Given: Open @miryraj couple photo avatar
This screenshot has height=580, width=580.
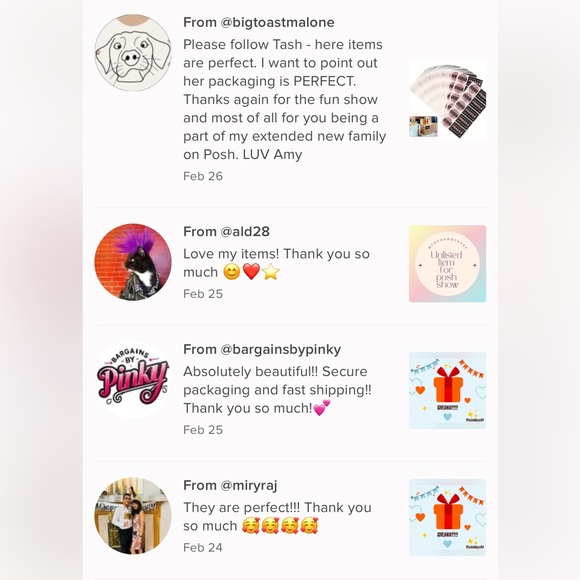Looking at the screenshot, I should pyautogui.click(x=133, y=516).
